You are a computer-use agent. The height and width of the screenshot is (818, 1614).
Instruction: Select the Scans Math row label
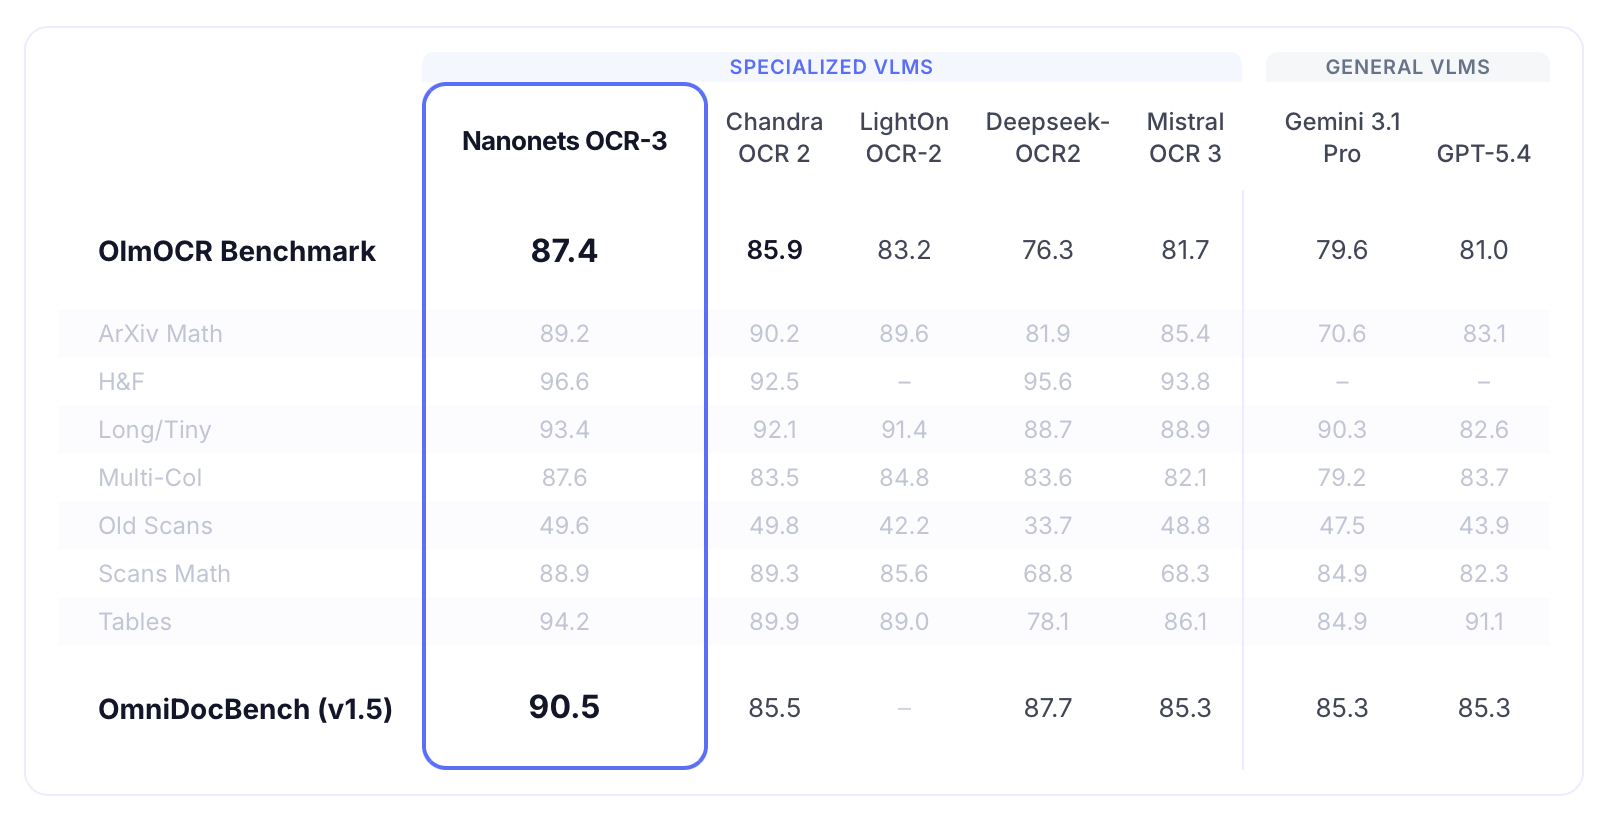click(165, 574)
